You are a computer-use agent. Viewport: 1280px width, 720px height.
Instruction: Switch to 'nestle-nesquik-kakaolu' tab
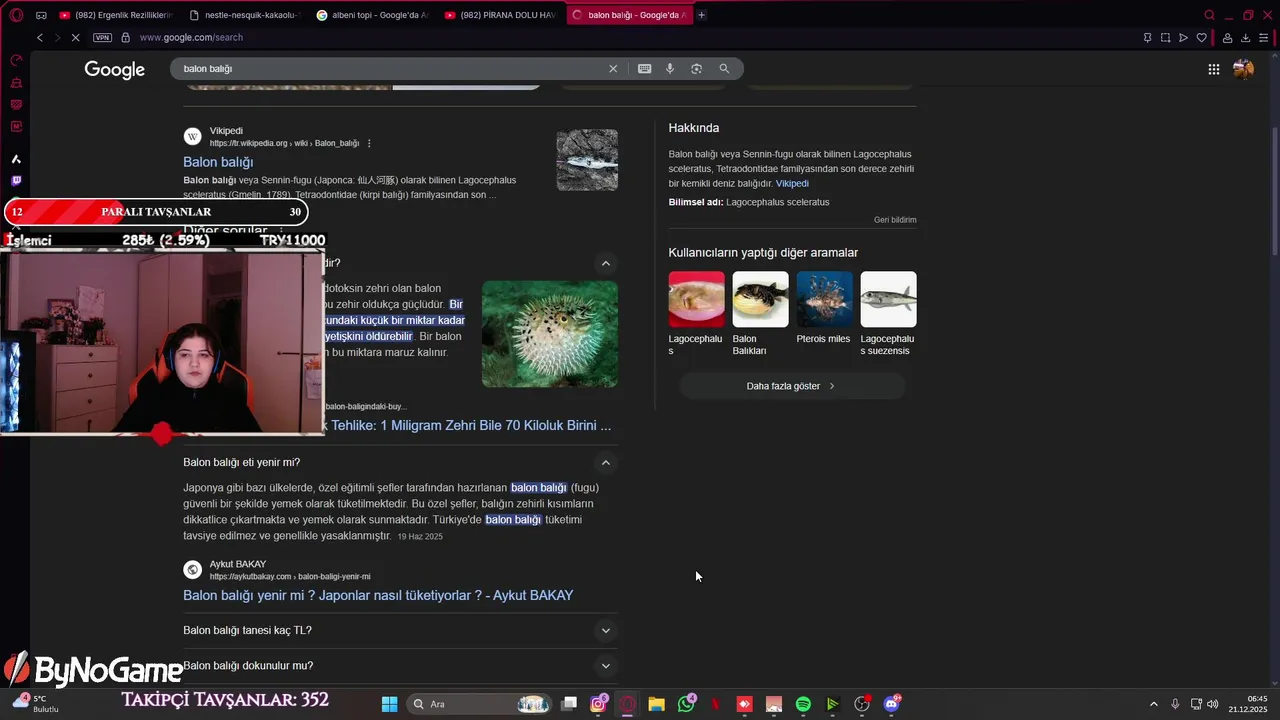coord(243,15)
